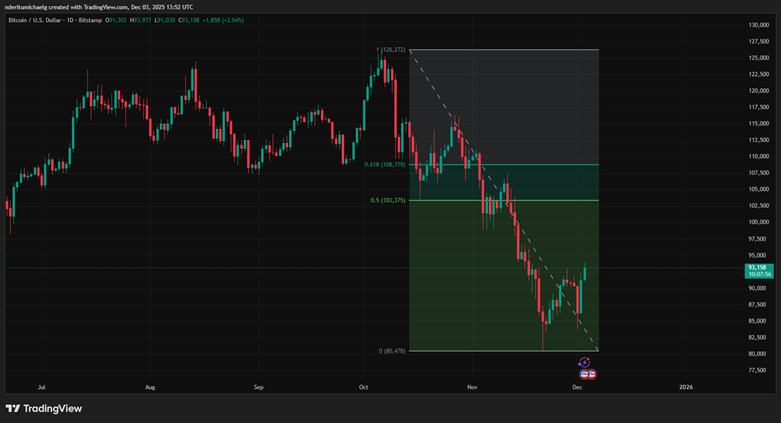Click the 97,500 price axis label

[x=760, y=239]
